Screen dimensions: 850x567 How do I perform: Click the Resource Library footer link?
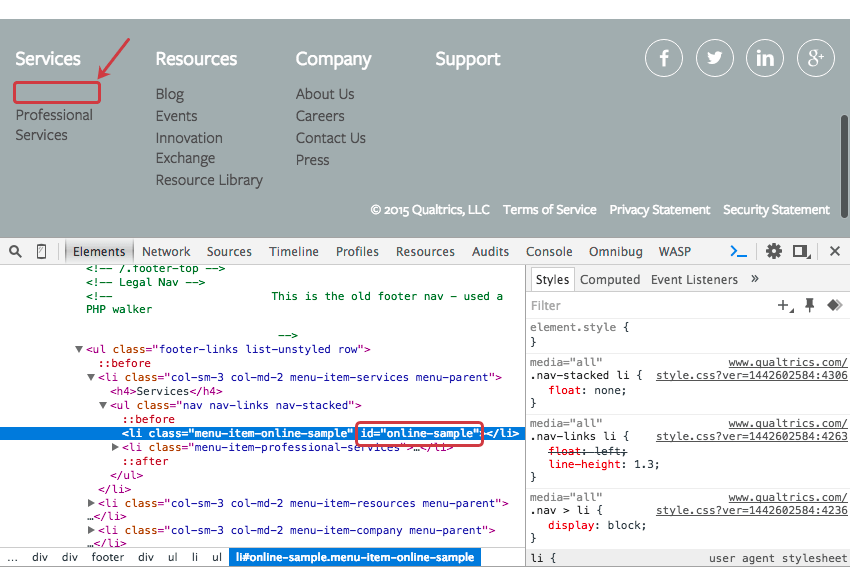click(209, 180)
